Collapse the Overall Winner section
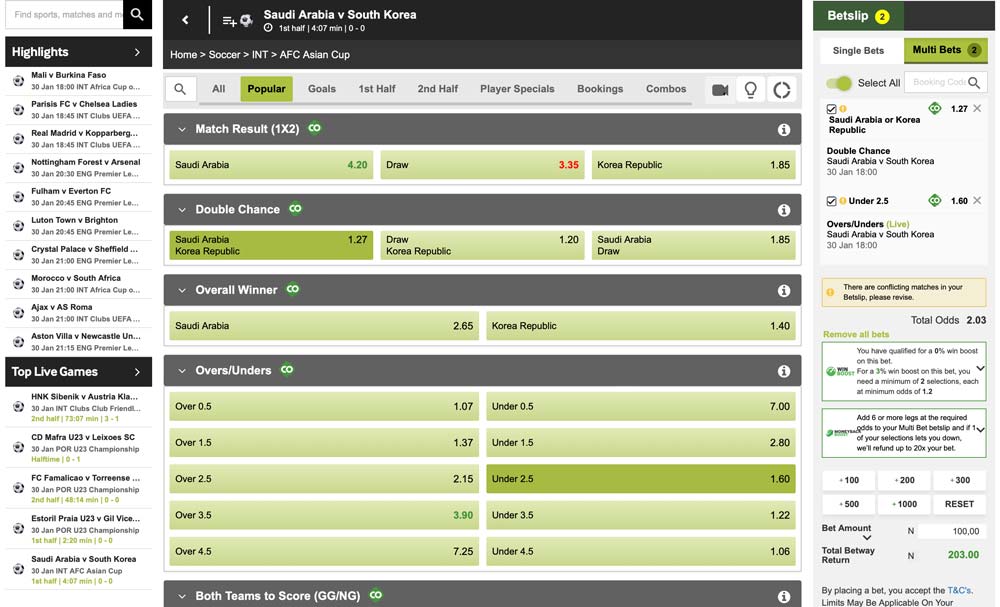The image size is (1000, 607). click(x=182, y=290)
